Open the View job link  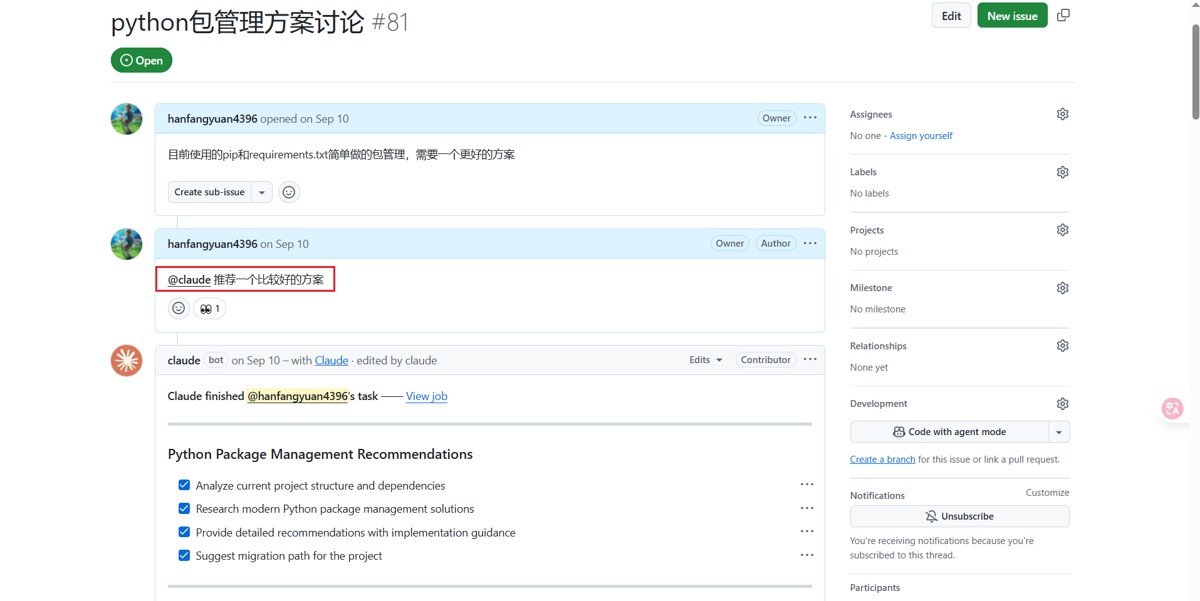[x=427, y=396]
